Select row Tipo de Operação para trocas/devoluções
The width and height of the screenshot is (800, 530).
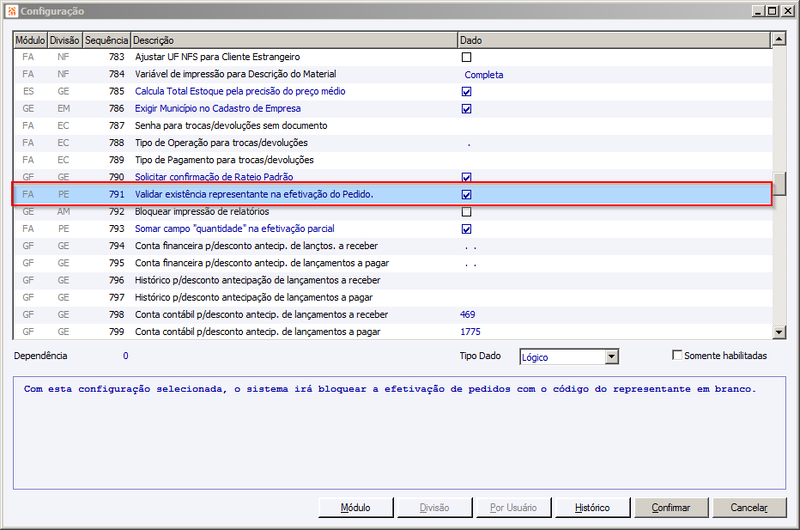pos(392,143)
